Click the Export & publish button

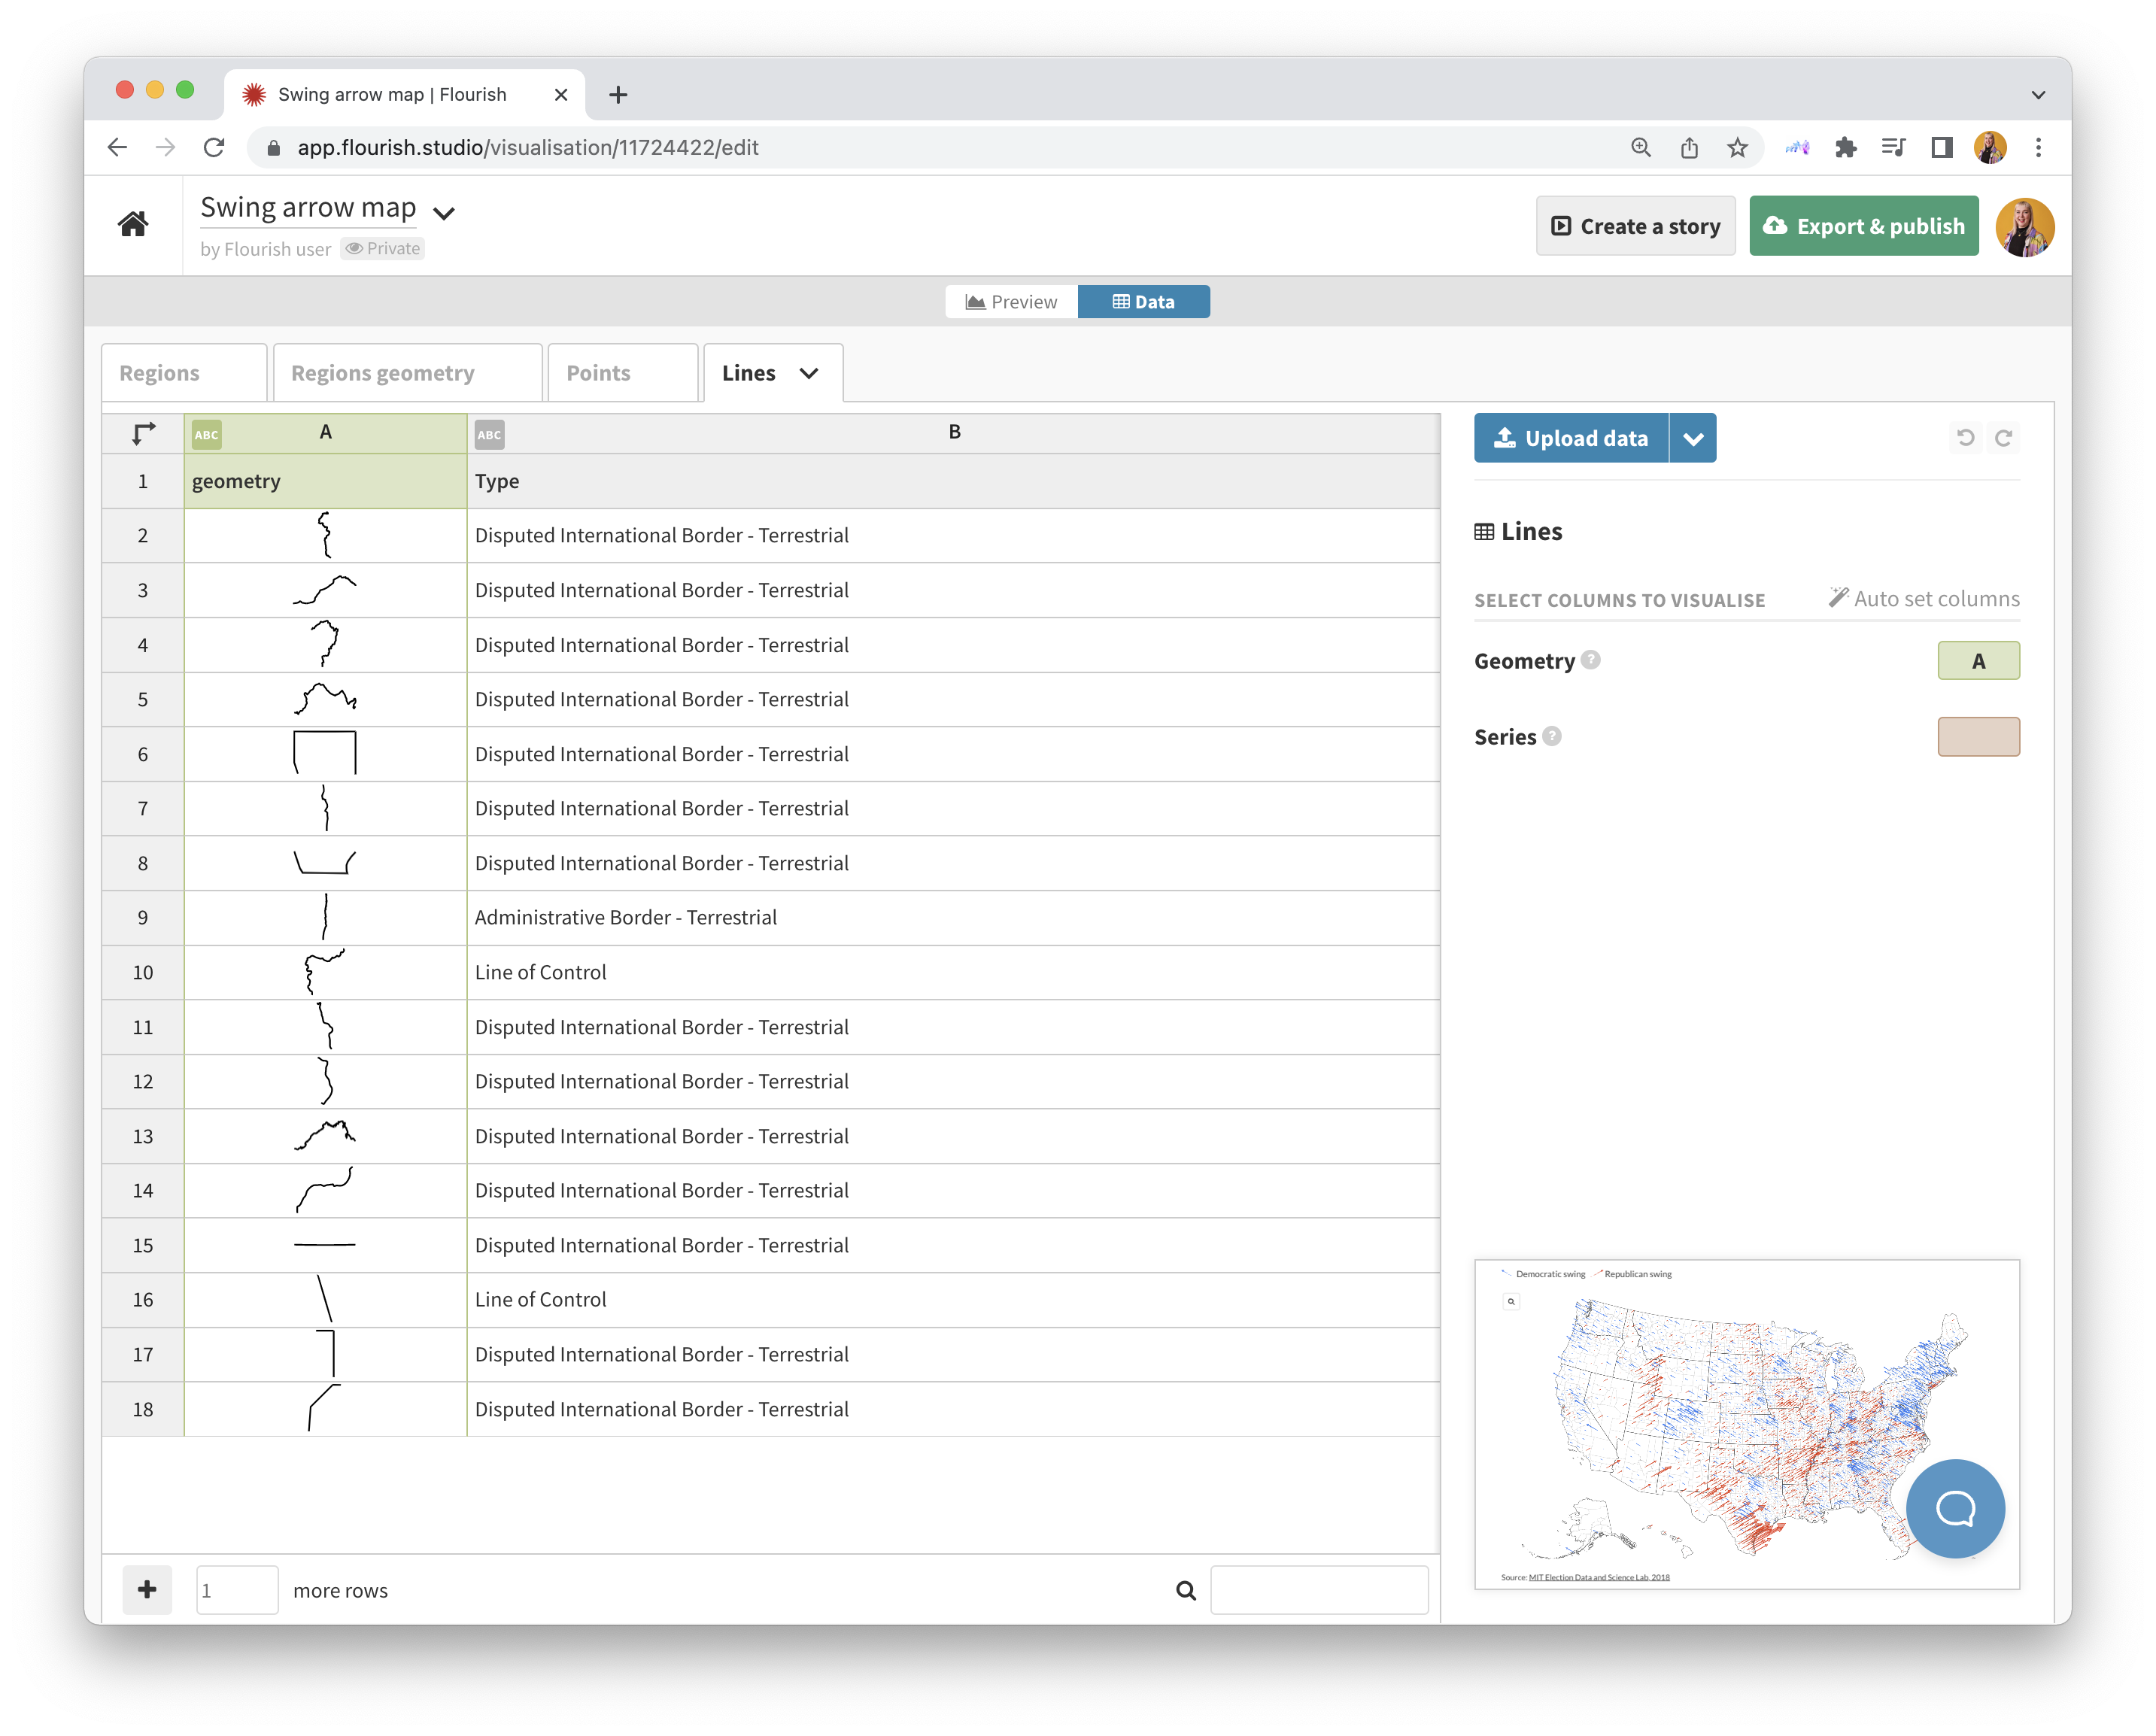click(1864, 225)
